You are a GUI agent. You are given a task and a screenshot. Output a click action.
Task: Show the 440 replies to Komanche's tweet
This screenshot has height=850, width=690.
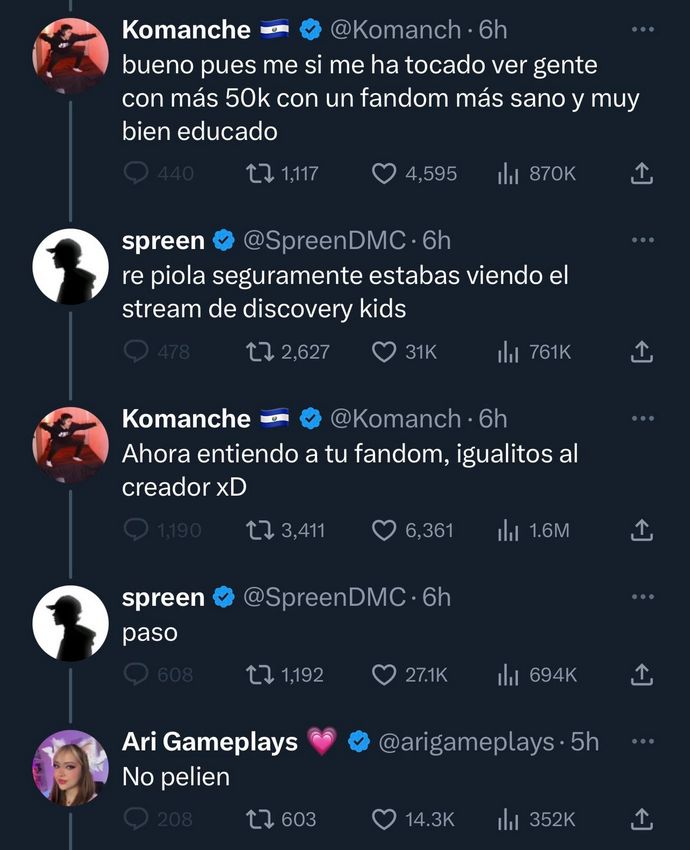click(135, 173)
